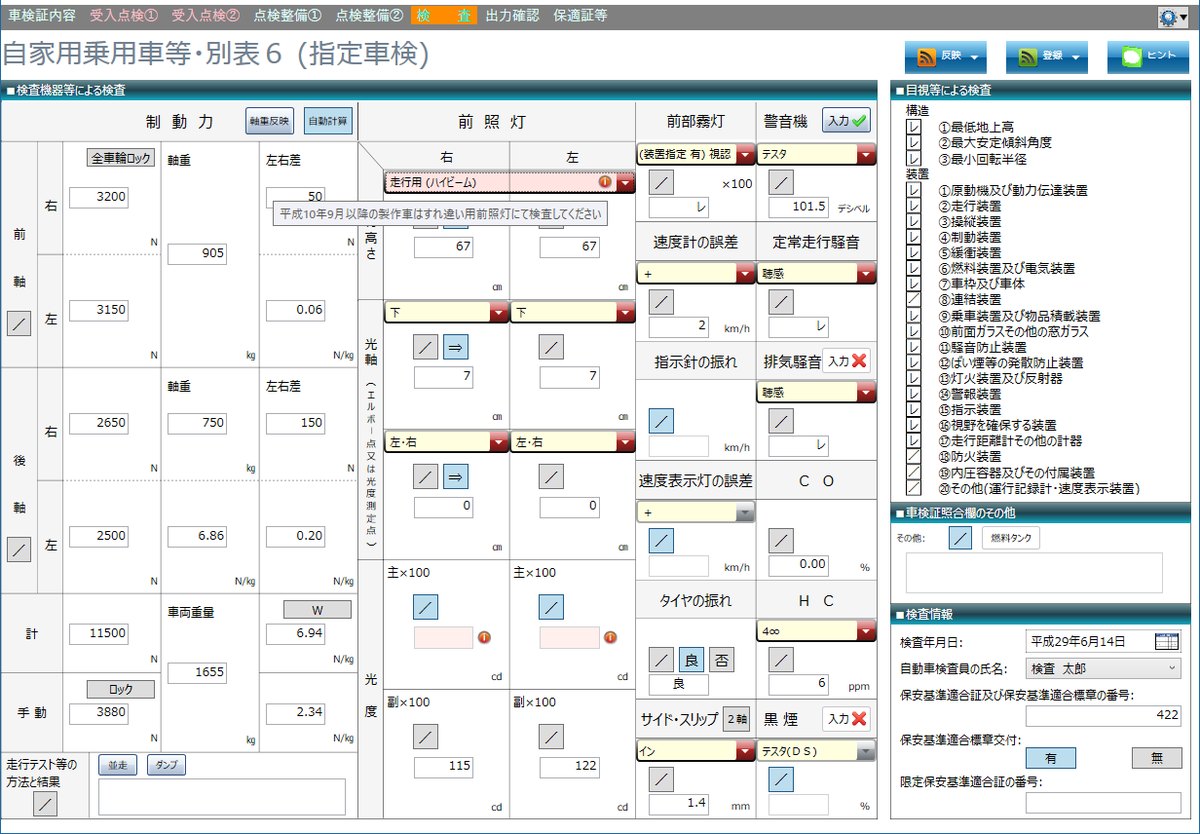The width and height of the screenshot is (1200, 834).
Task: Click the slash button under 後軸
Action: (19, 549)
